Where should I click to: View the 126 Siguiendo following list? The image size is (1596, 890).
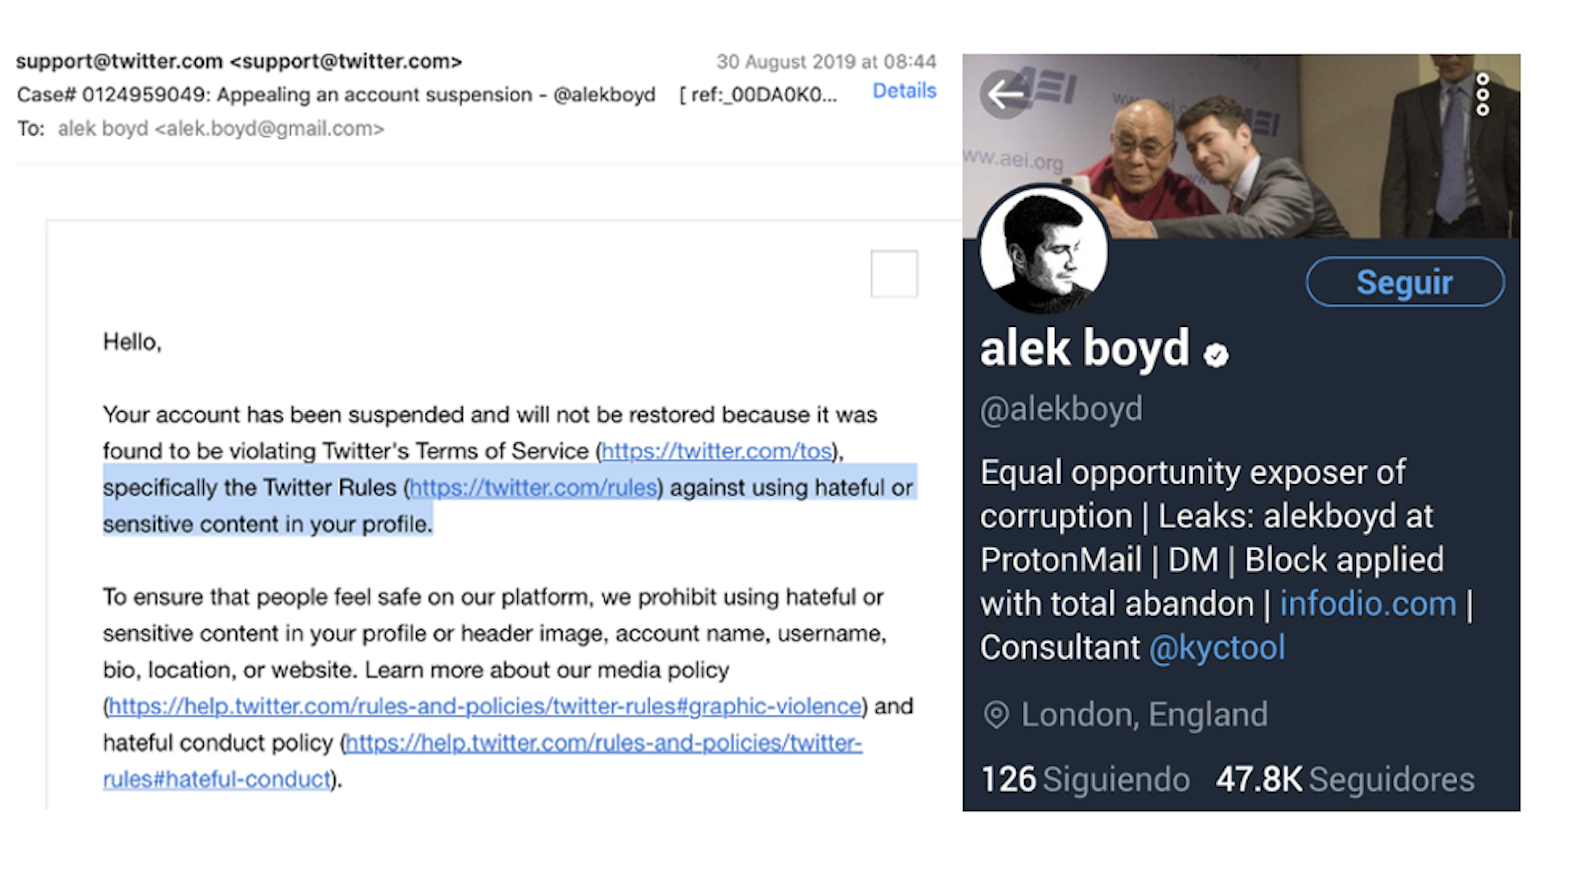1085,779
